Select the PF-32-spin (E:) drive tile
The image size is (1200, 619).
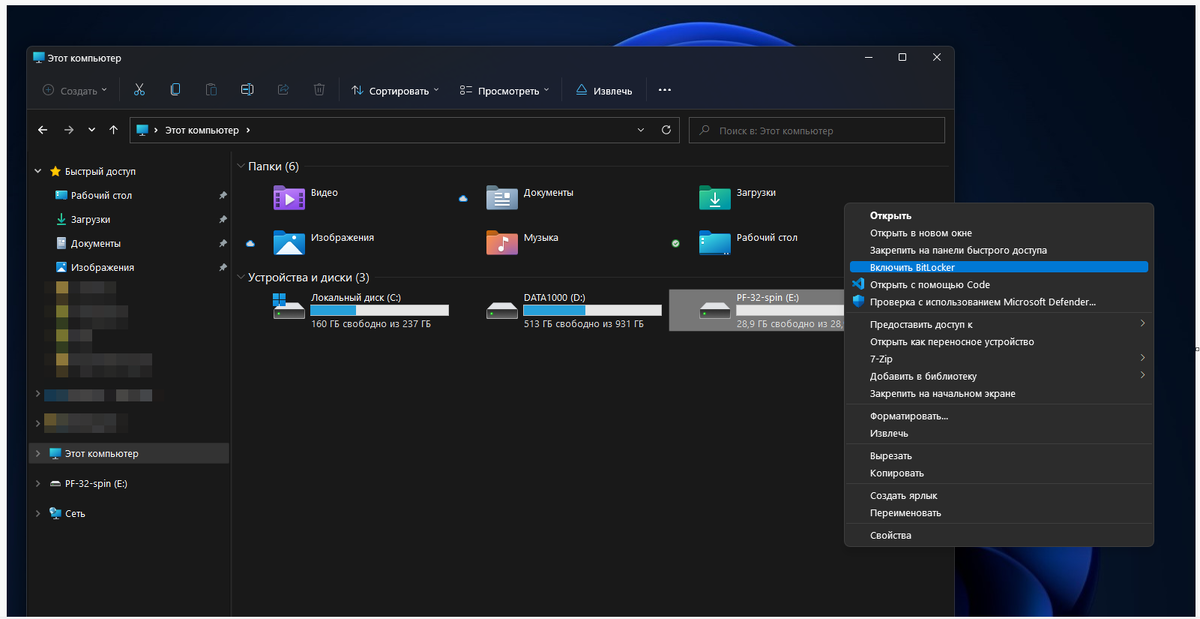pos(757,310)
